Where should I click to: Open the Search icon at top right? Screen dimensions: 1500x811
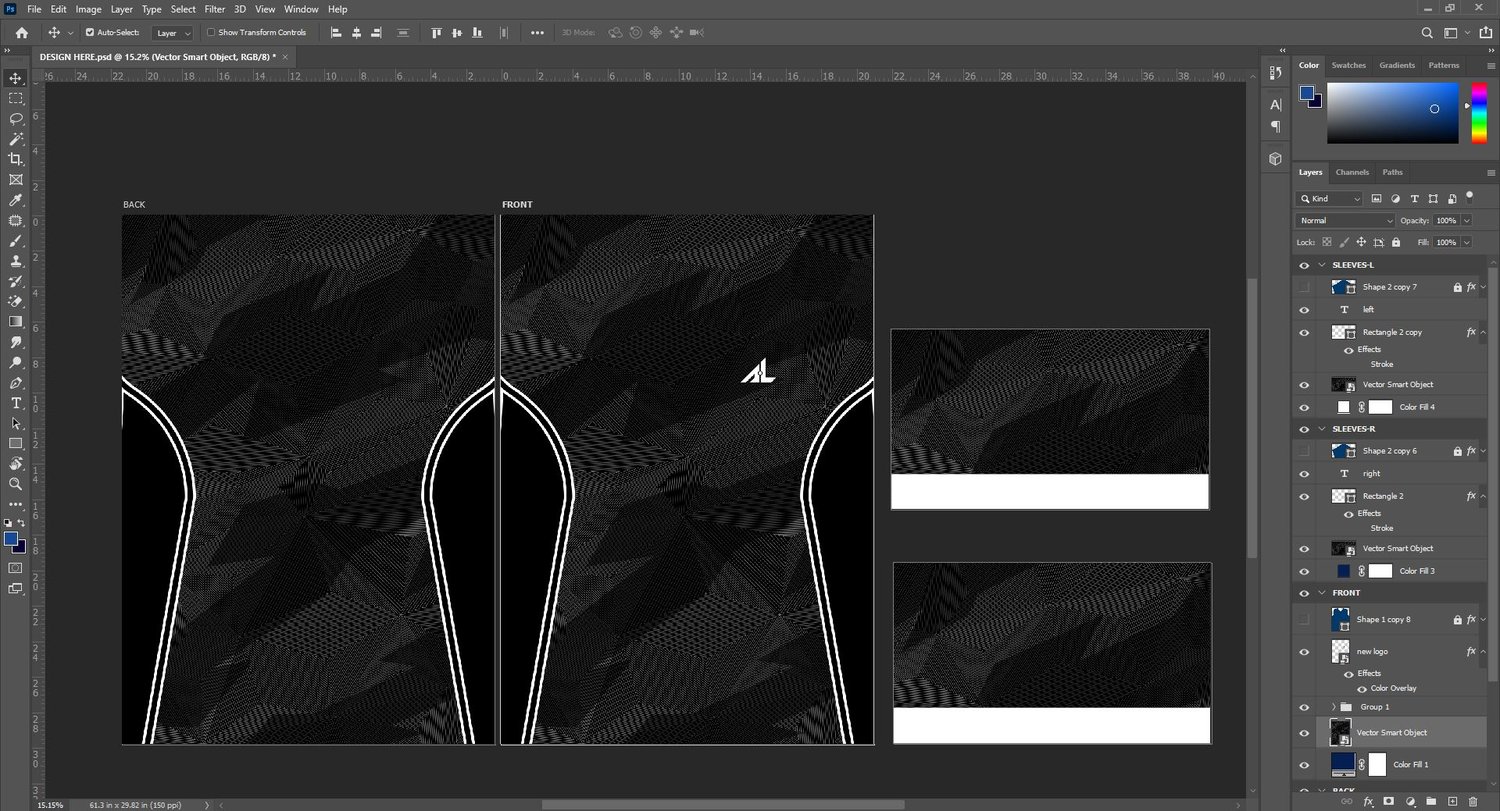[x=1427, y=32]
